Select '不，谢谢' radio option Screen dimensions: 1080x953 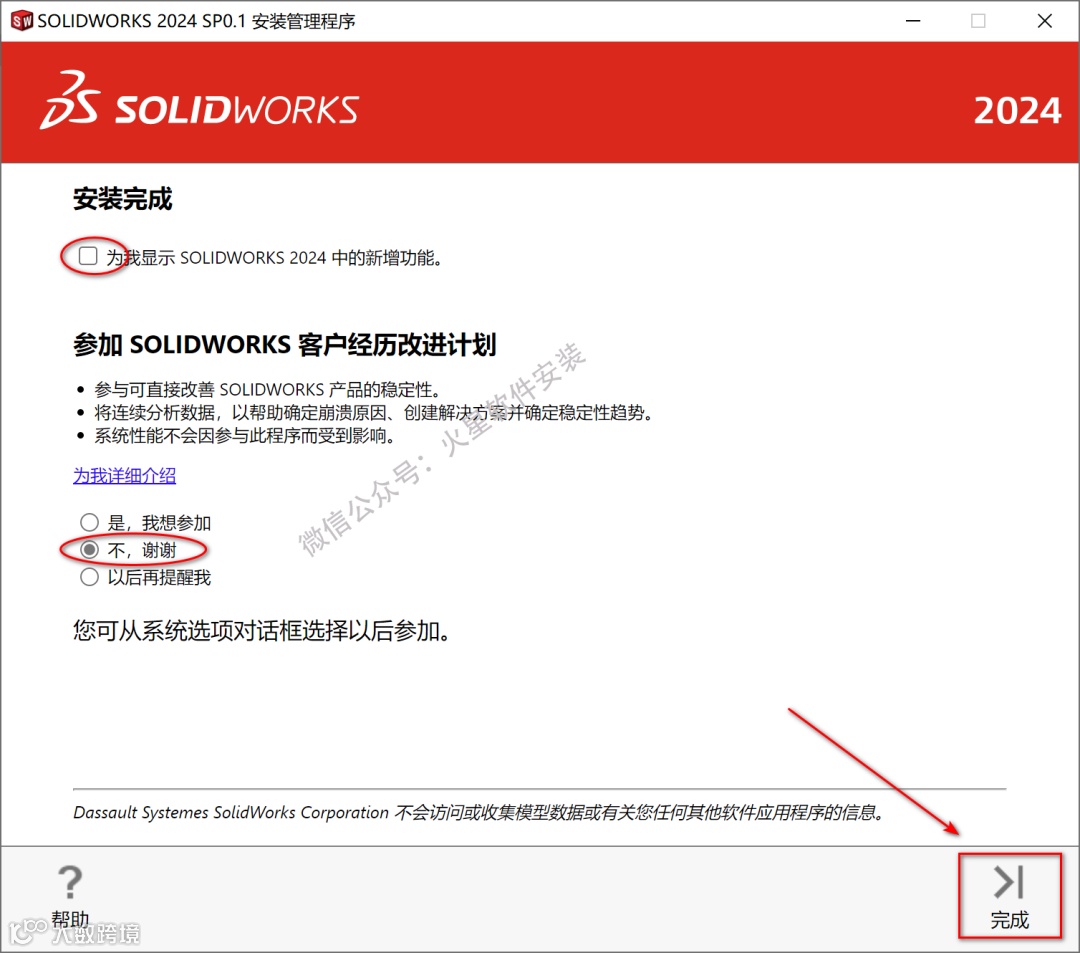click(x=90, y=549)
